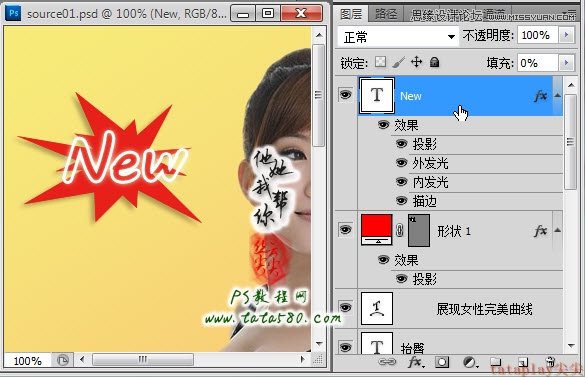Switch to 路径 tab

386,14
